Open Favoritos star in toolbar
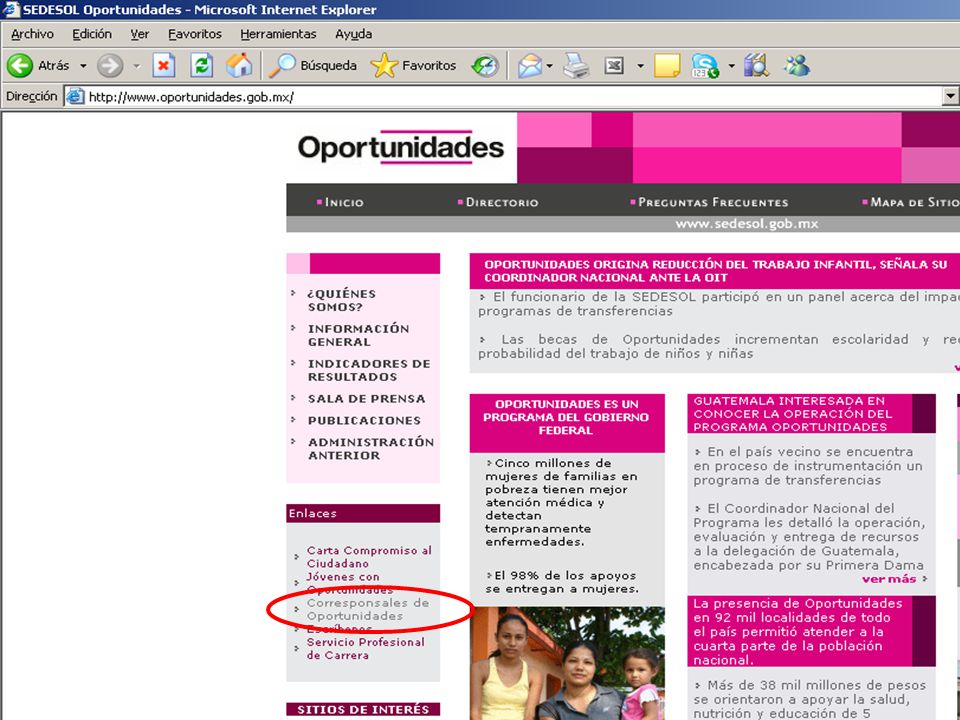960x720 pixels. tap(414, 66)
